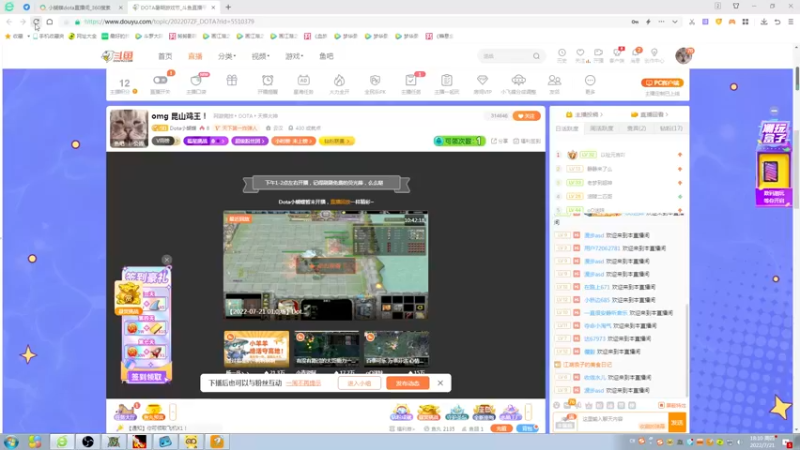Click the streamer cat avatar thumbnail
The image size is (800, 450).
click(x=129, y=128)
